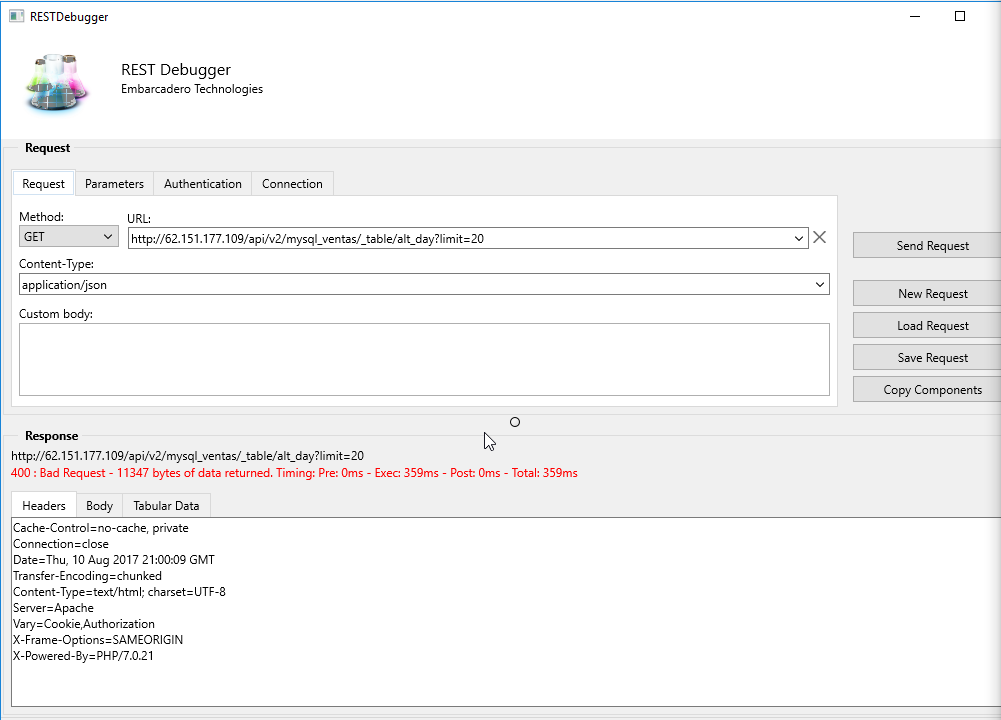Viewport: 1001px width, 720px height.
Task: Select the Connection tab
Action: pos(292,184)
